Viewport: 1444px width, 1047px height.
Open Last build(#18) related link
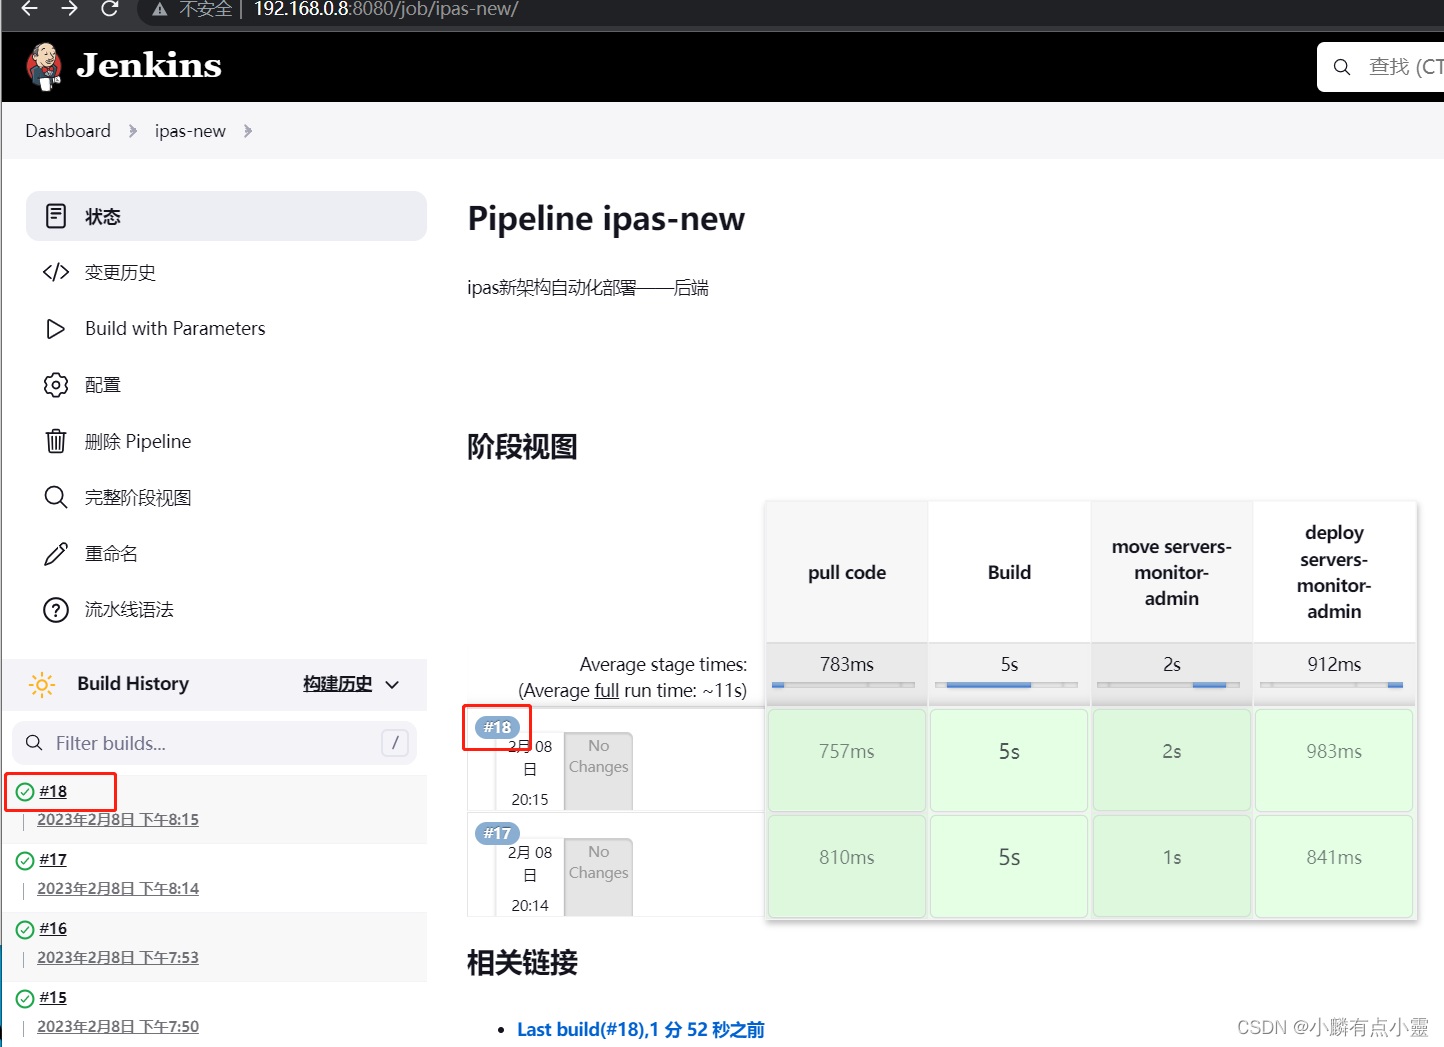coord(641,1030)
